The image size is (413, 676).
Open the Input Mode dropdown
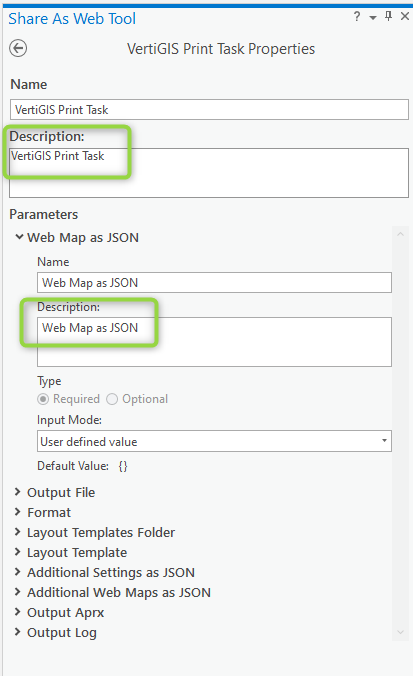pyautogui.click(x=214, y=441)
